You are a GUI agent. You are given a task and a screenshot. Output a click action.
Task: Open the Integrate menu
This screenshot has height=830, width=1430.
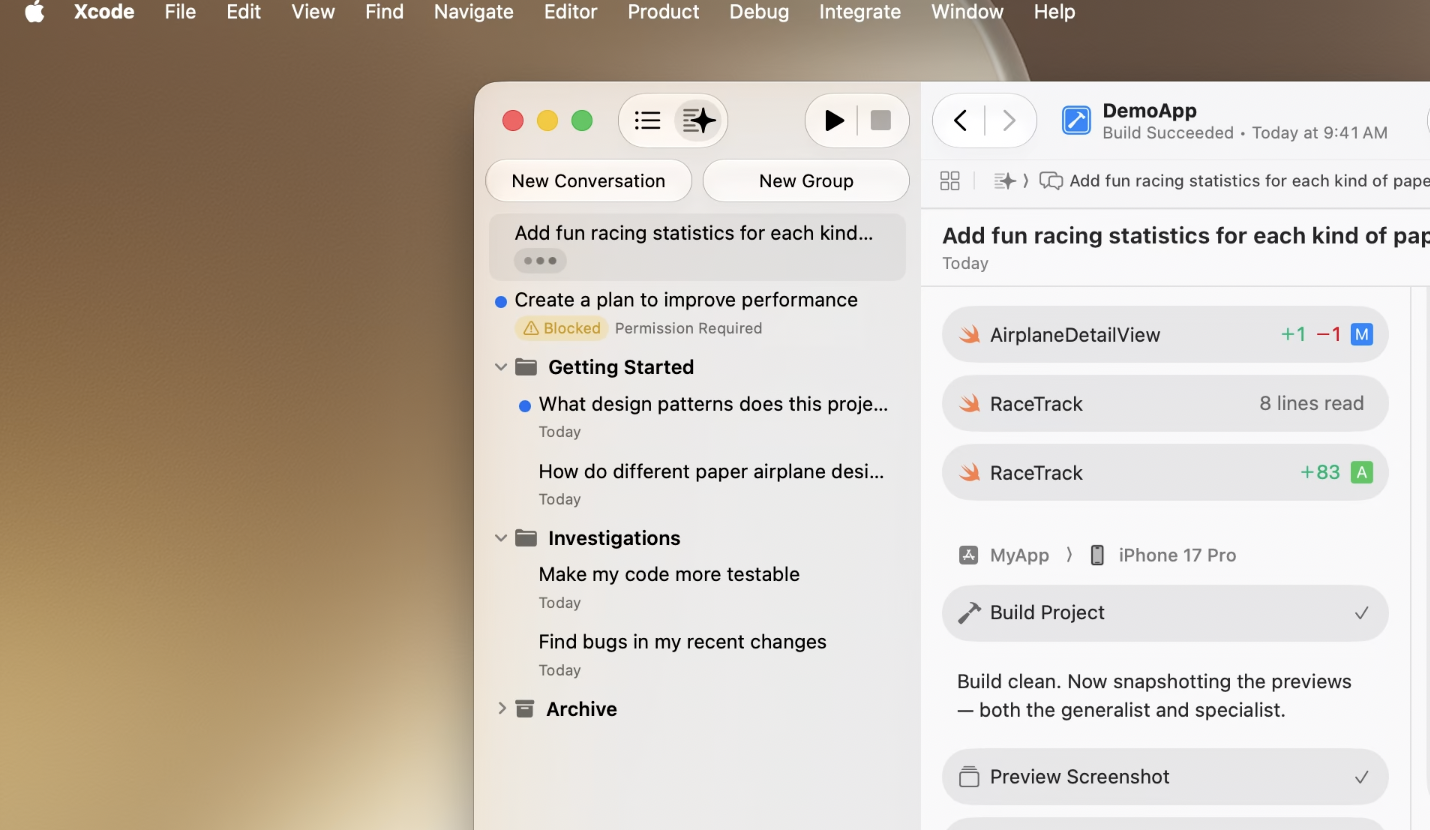pyautogui.click(x=860, y=12)
